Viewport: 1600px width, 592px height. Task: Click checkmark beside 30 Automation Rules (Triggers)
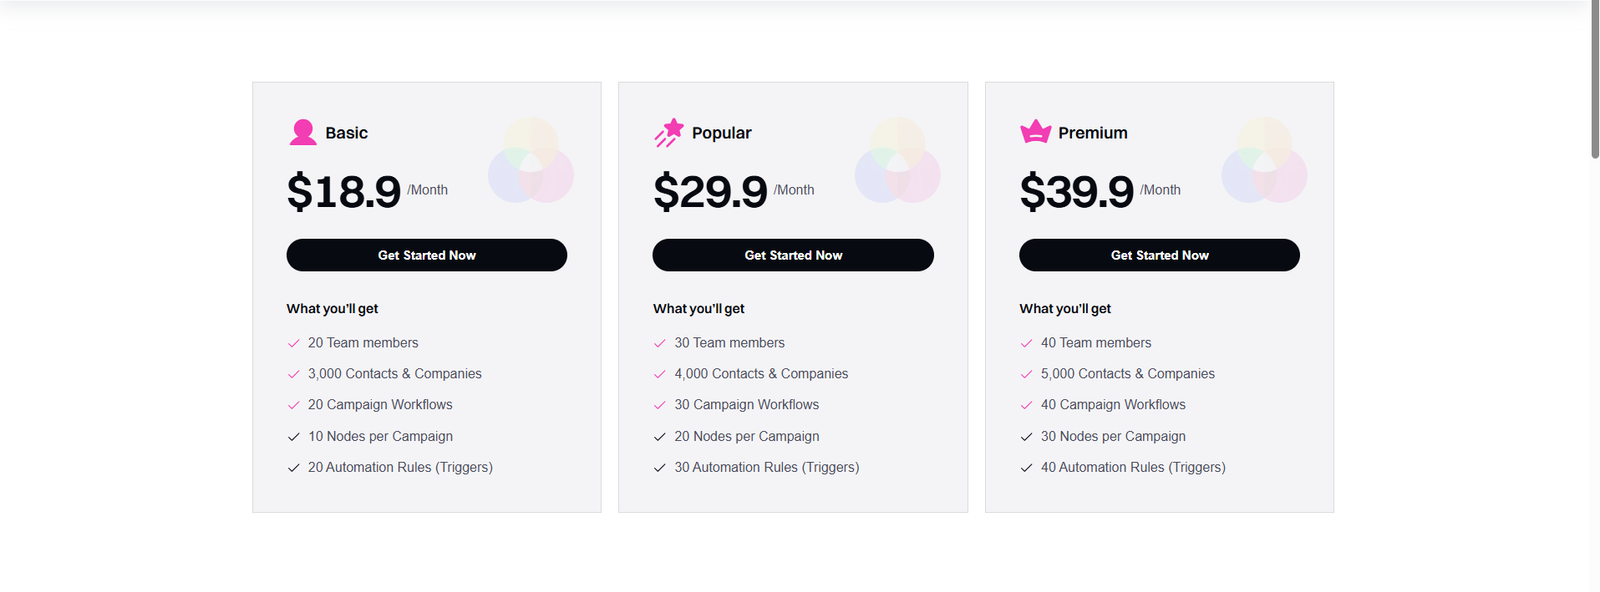point(660,468)
